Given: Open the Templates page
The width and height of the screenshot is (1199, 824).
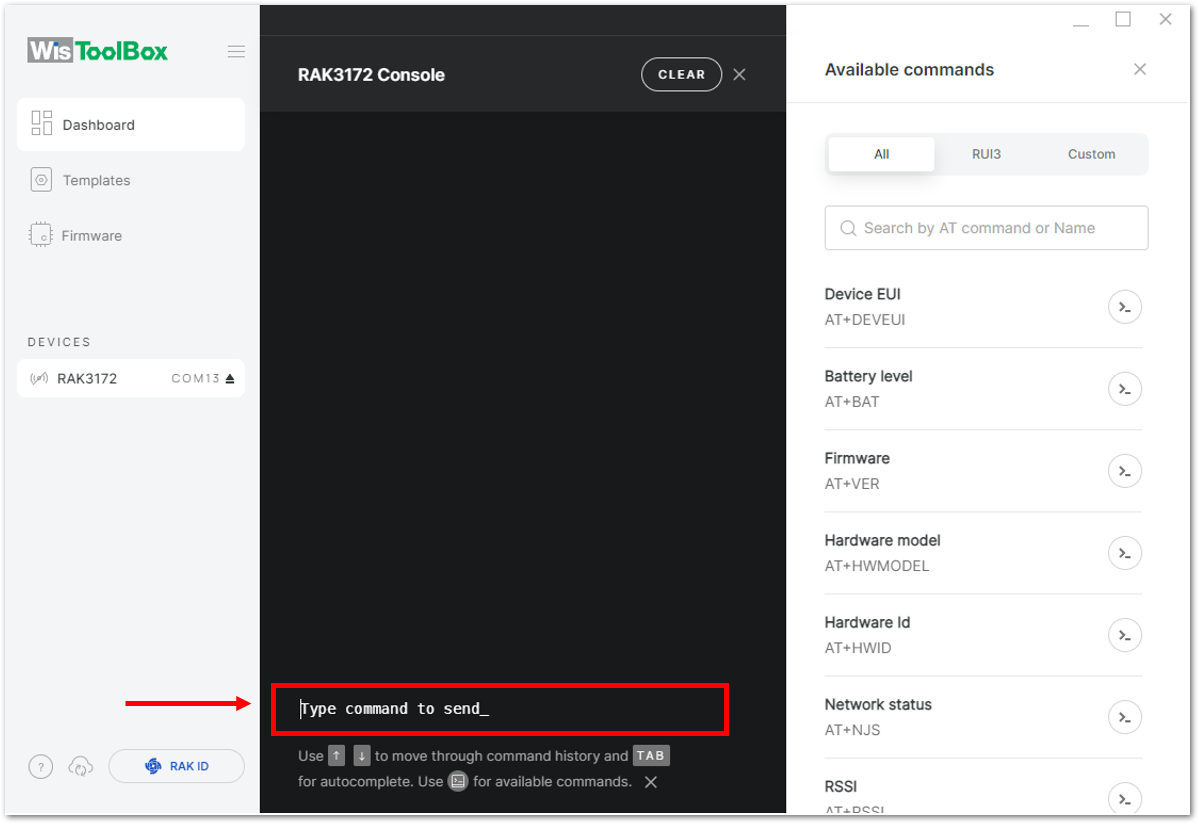Looking at the screenshot, I should pos(131,180).
